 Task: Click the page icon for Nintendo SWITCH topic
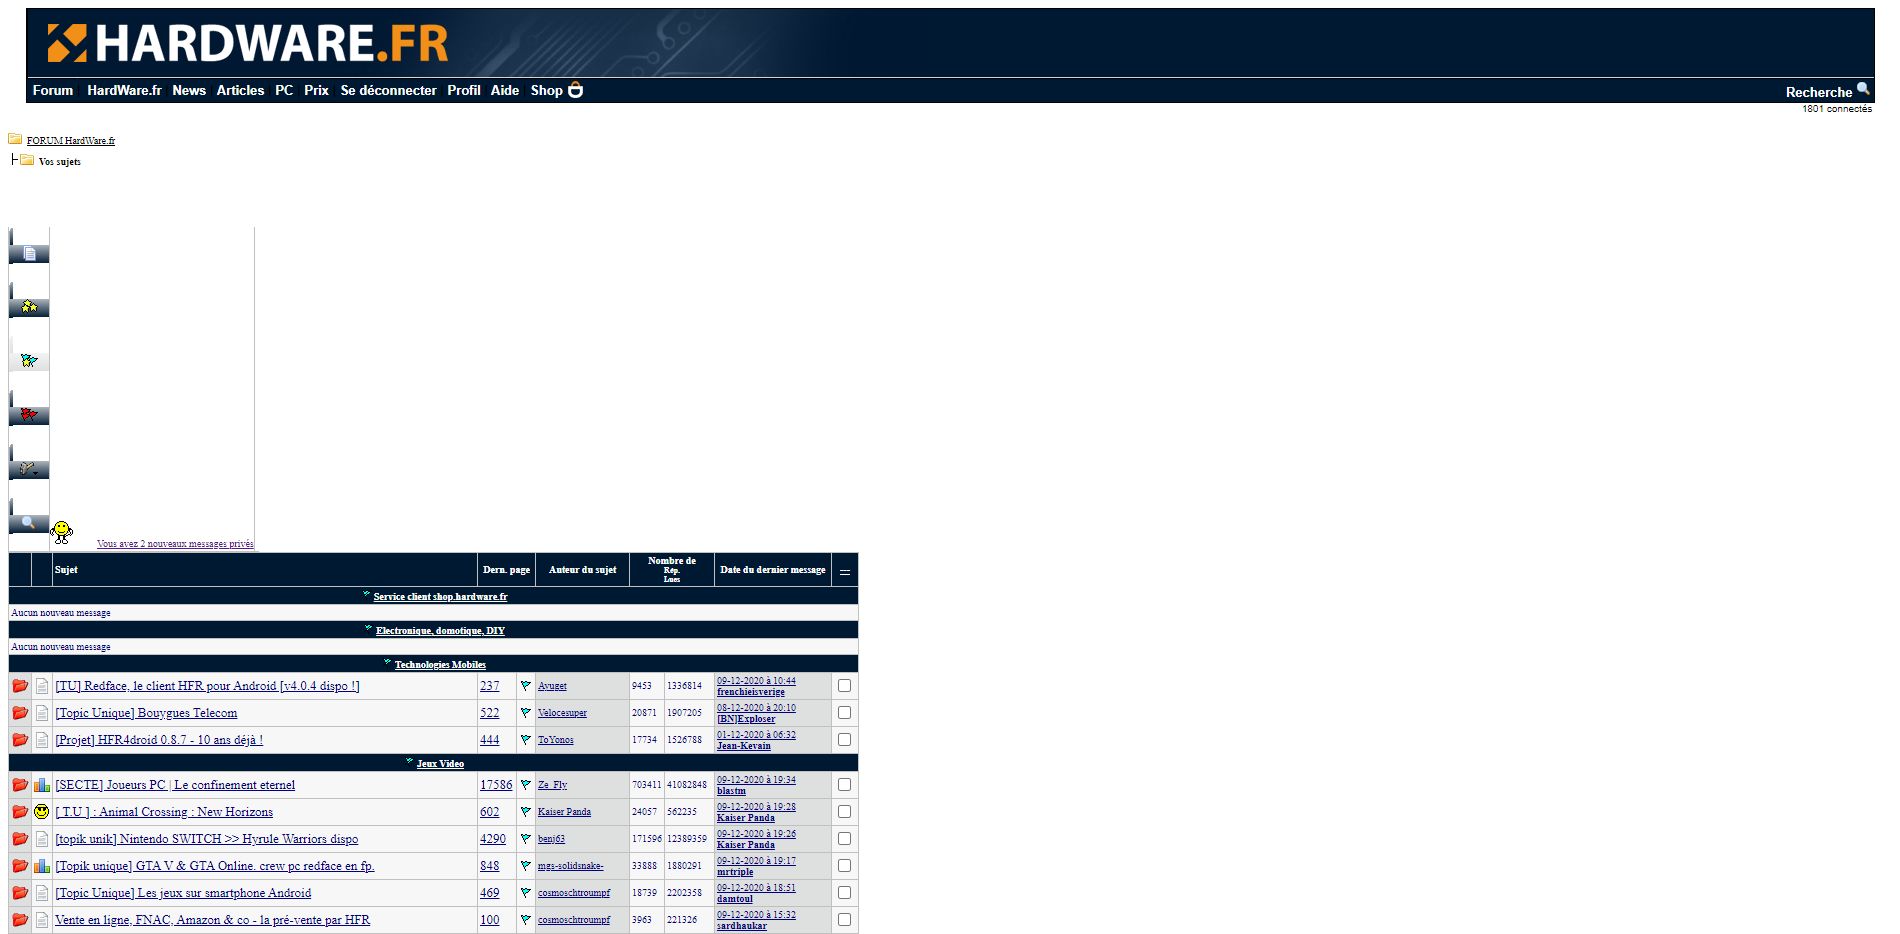click(42, 839)
